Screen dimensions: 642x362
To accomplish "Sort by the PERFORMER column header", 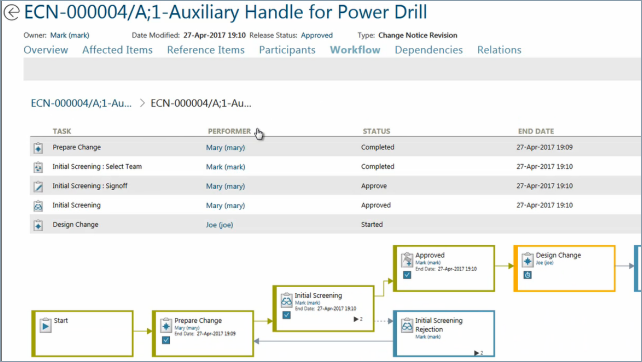I will point(229,131).
